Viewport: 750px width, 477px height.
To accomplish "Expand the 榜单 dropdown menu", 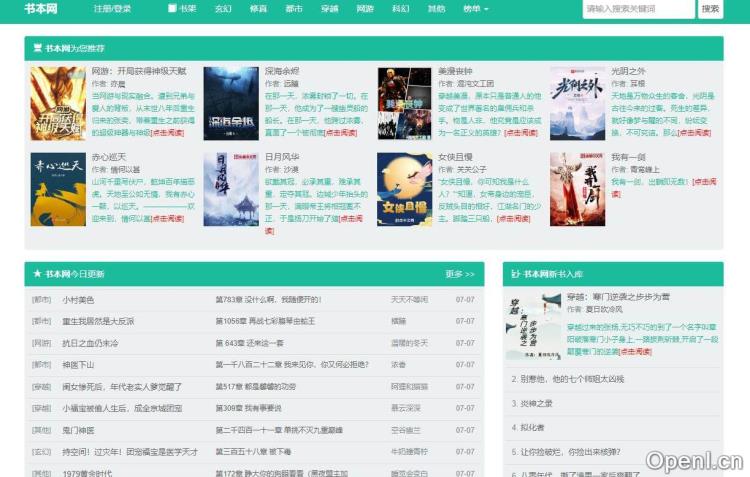I will 475,9.
